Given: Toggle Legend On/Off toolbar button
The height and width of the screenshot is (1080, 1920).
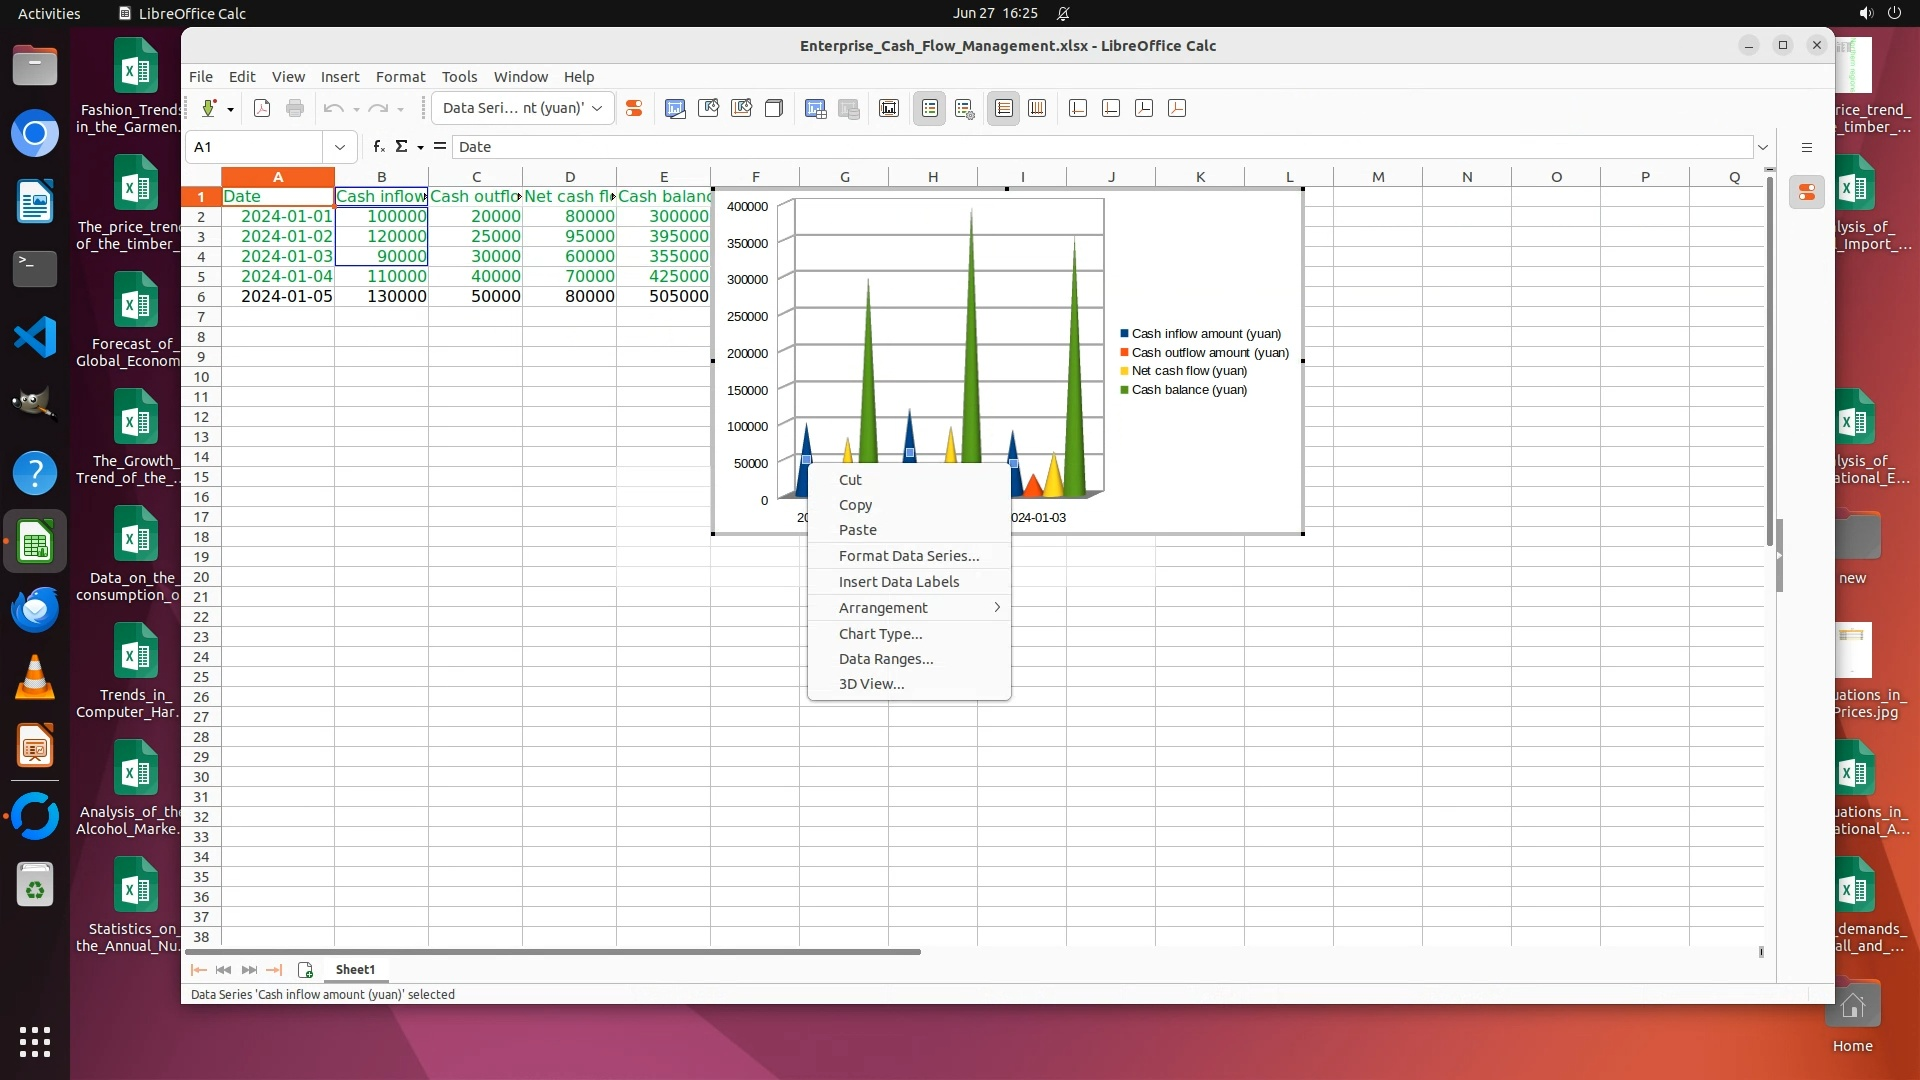Looking at the screenshot, I should click(929, 108).
